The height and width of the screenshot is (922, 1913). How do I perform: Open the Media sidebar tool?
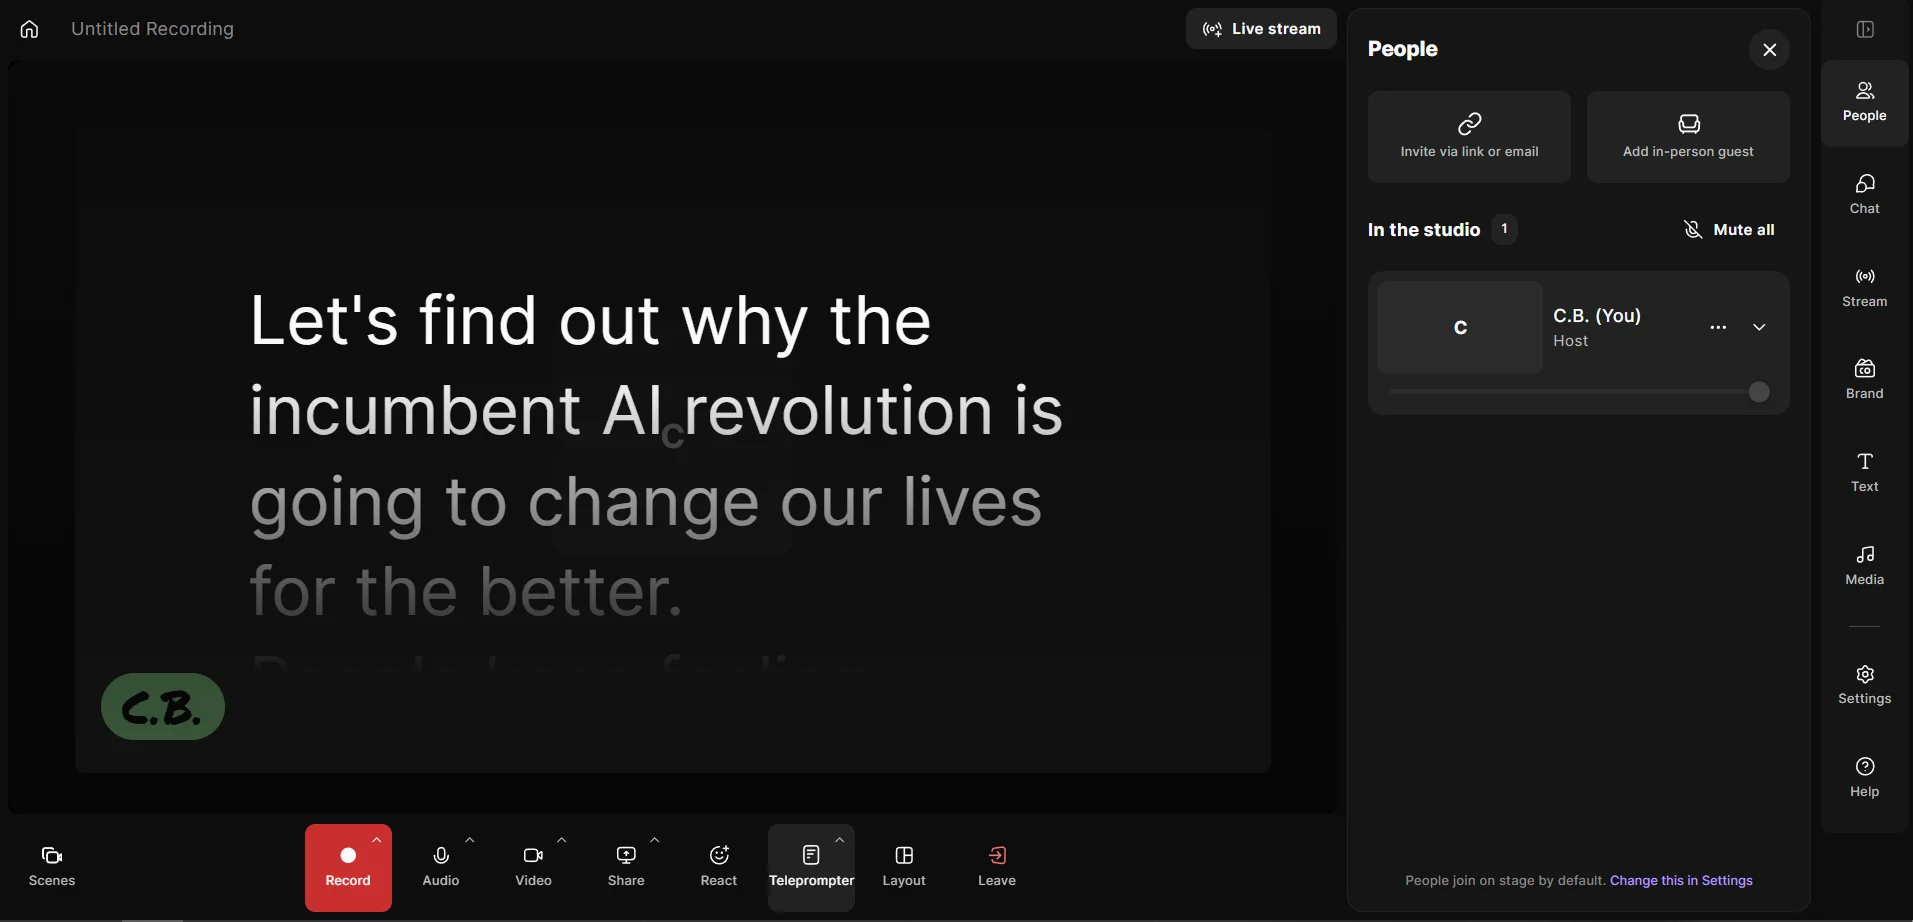pos(1865,566)
